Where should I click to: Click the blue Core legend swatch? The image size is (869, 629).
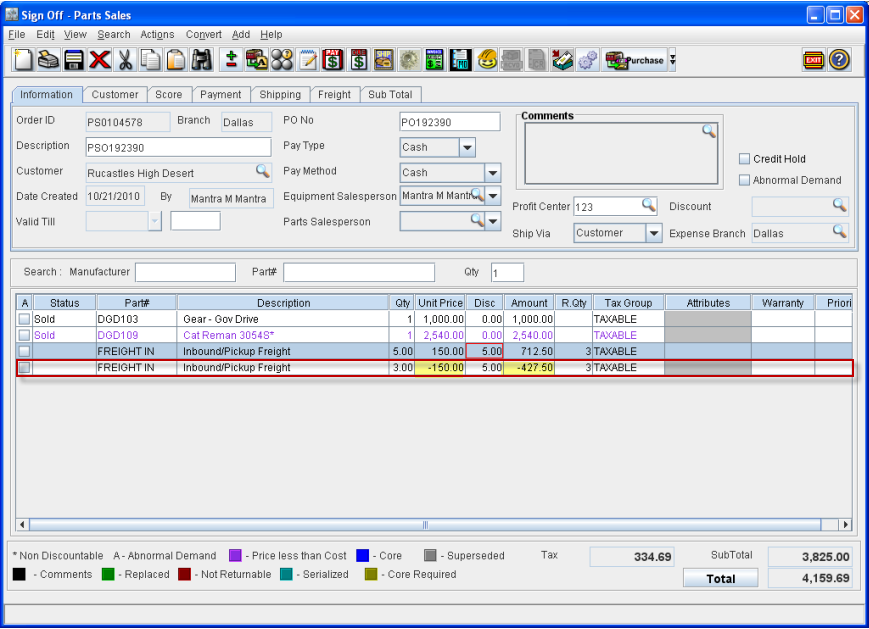(x=362, y=555)
